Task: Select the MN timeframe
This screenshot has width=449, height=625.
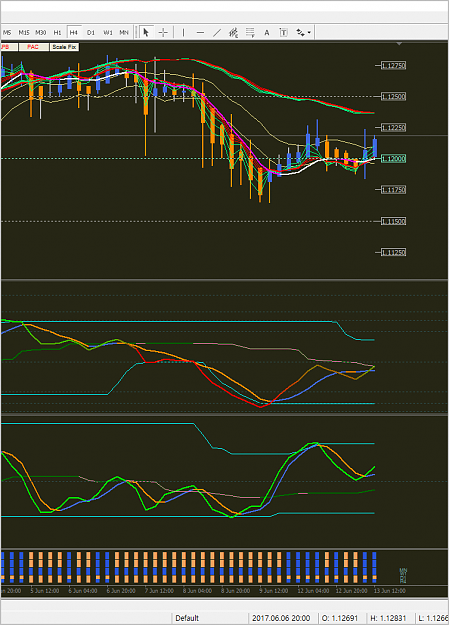Action: 124,32
